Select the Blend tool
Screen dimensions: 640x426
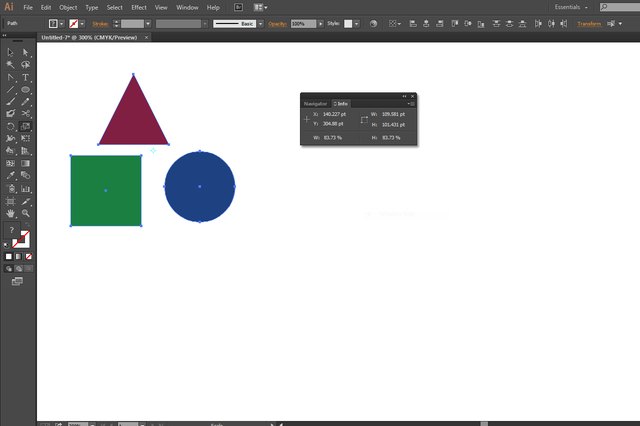pyautogui.click(x=25, y=175)
